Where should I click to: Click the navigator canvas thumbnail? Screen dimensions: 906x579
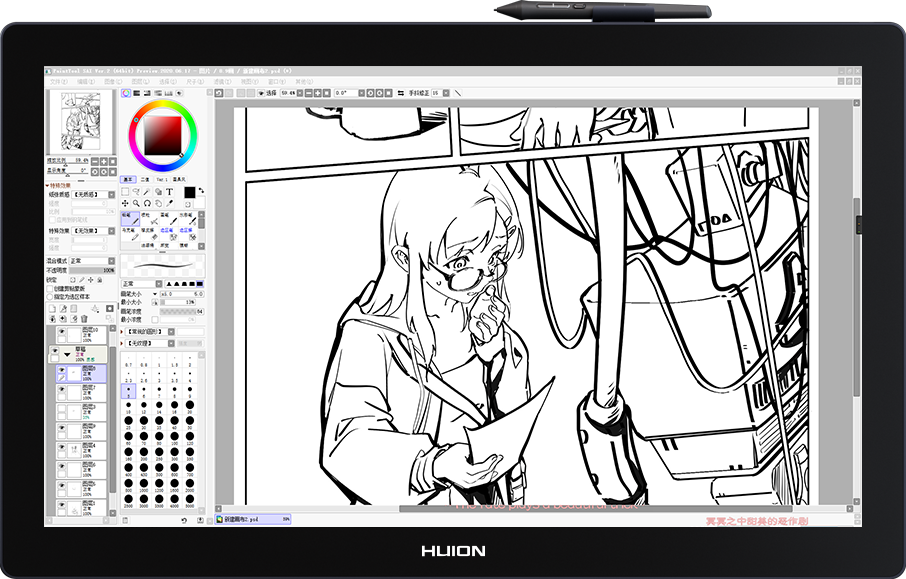point(80,122)
